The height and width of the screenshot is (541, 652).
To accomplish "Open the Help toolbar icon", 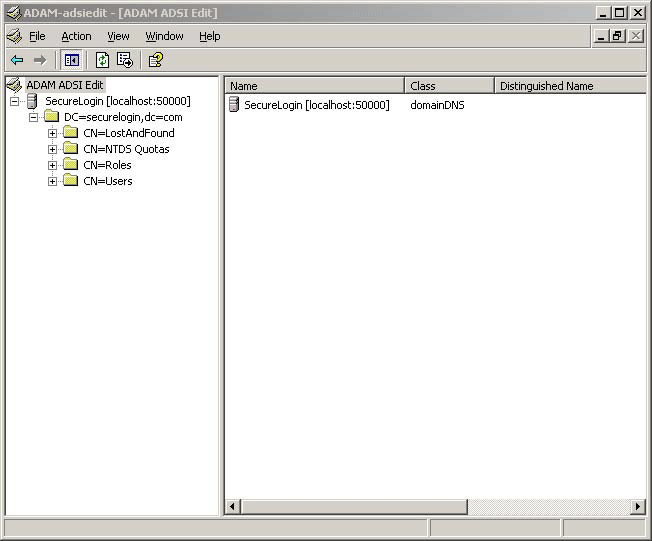I will click(156, 60).
